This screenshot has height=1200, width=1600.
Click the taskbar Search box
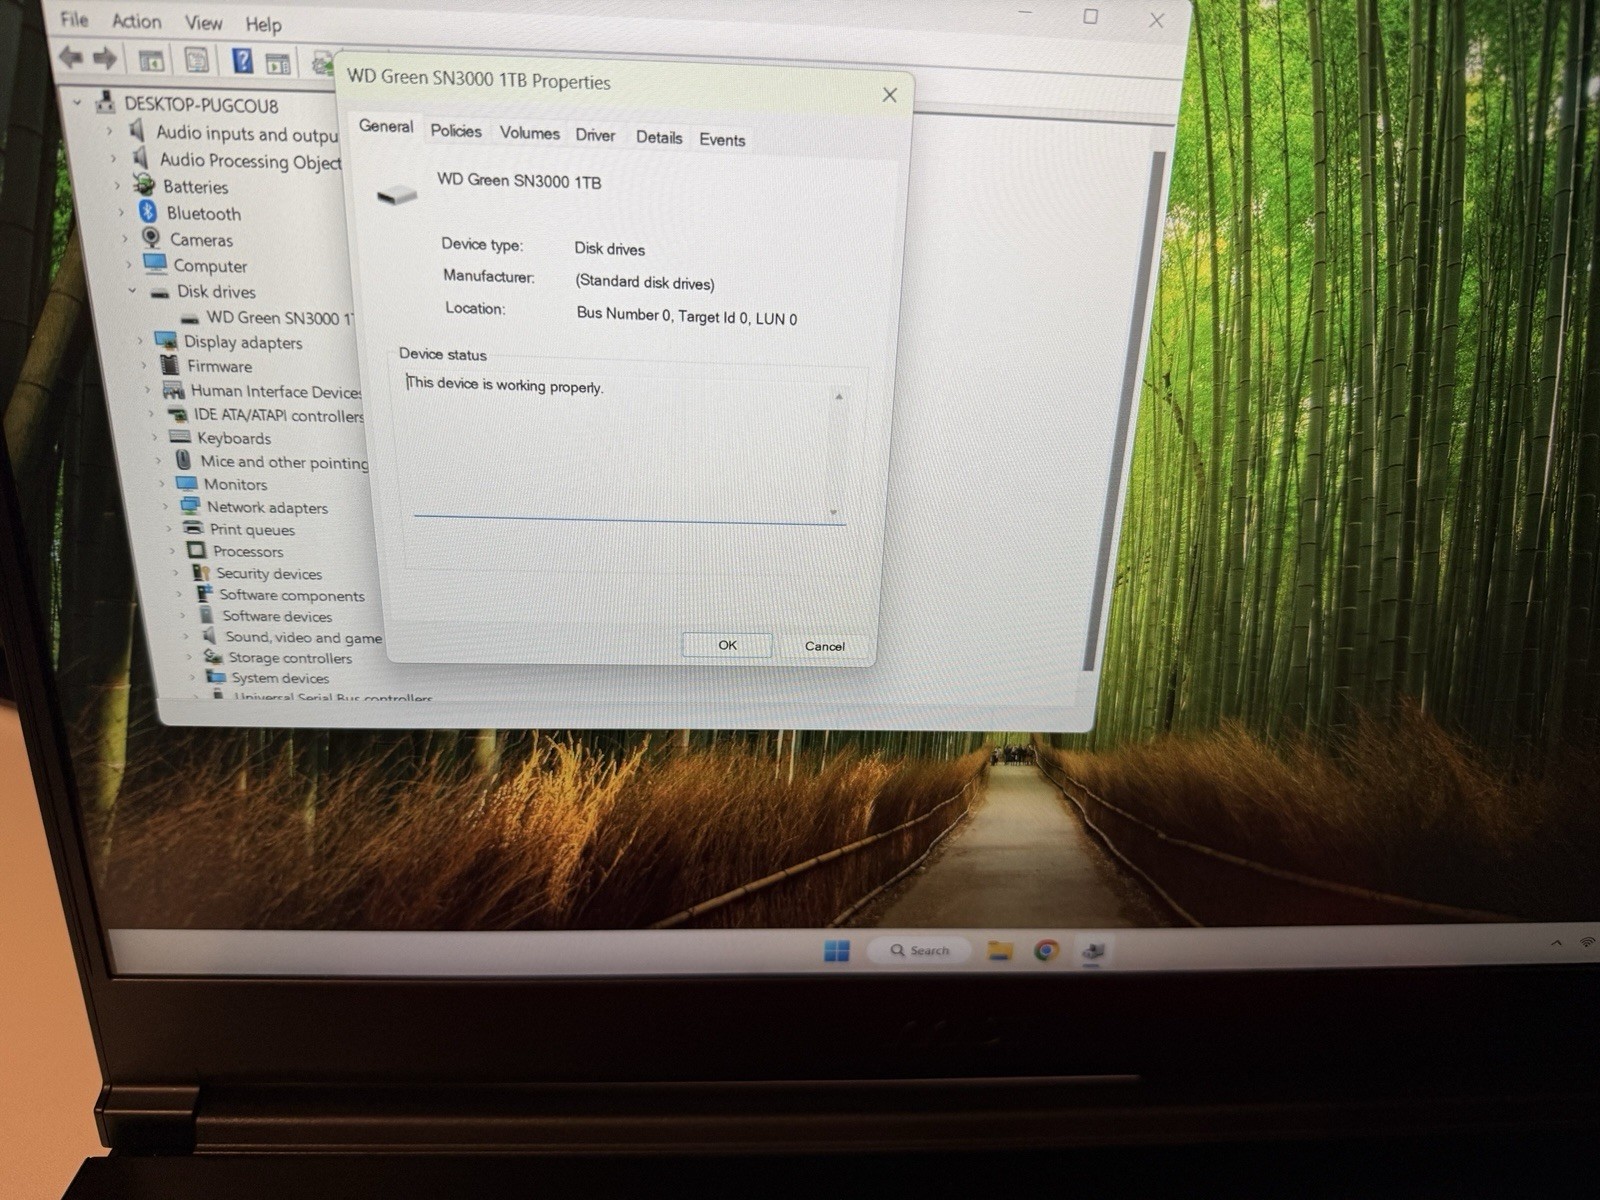click(920, 950)
